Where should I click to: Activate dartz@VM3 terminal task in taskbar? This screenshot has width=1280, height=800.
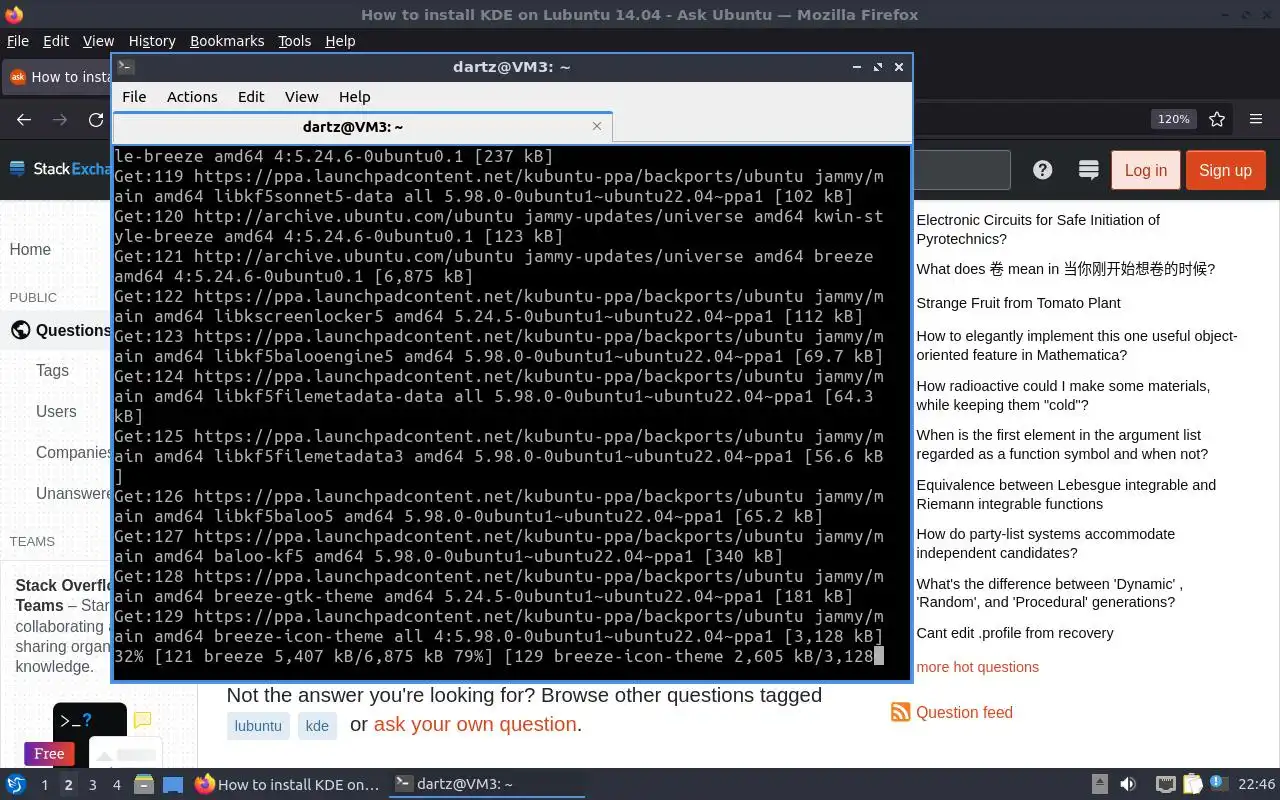coord(485,785)
